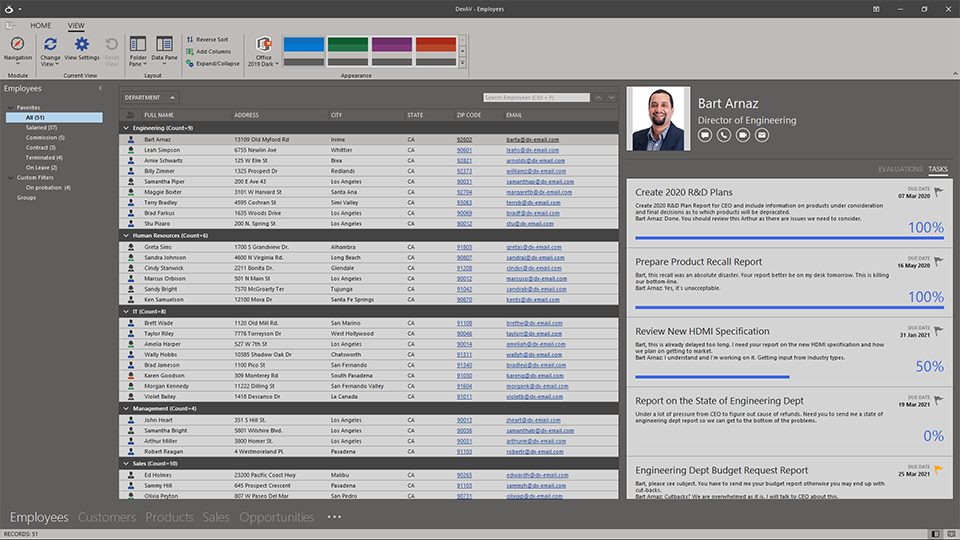Start a video call with Bart Arnaz

point(742,134)
